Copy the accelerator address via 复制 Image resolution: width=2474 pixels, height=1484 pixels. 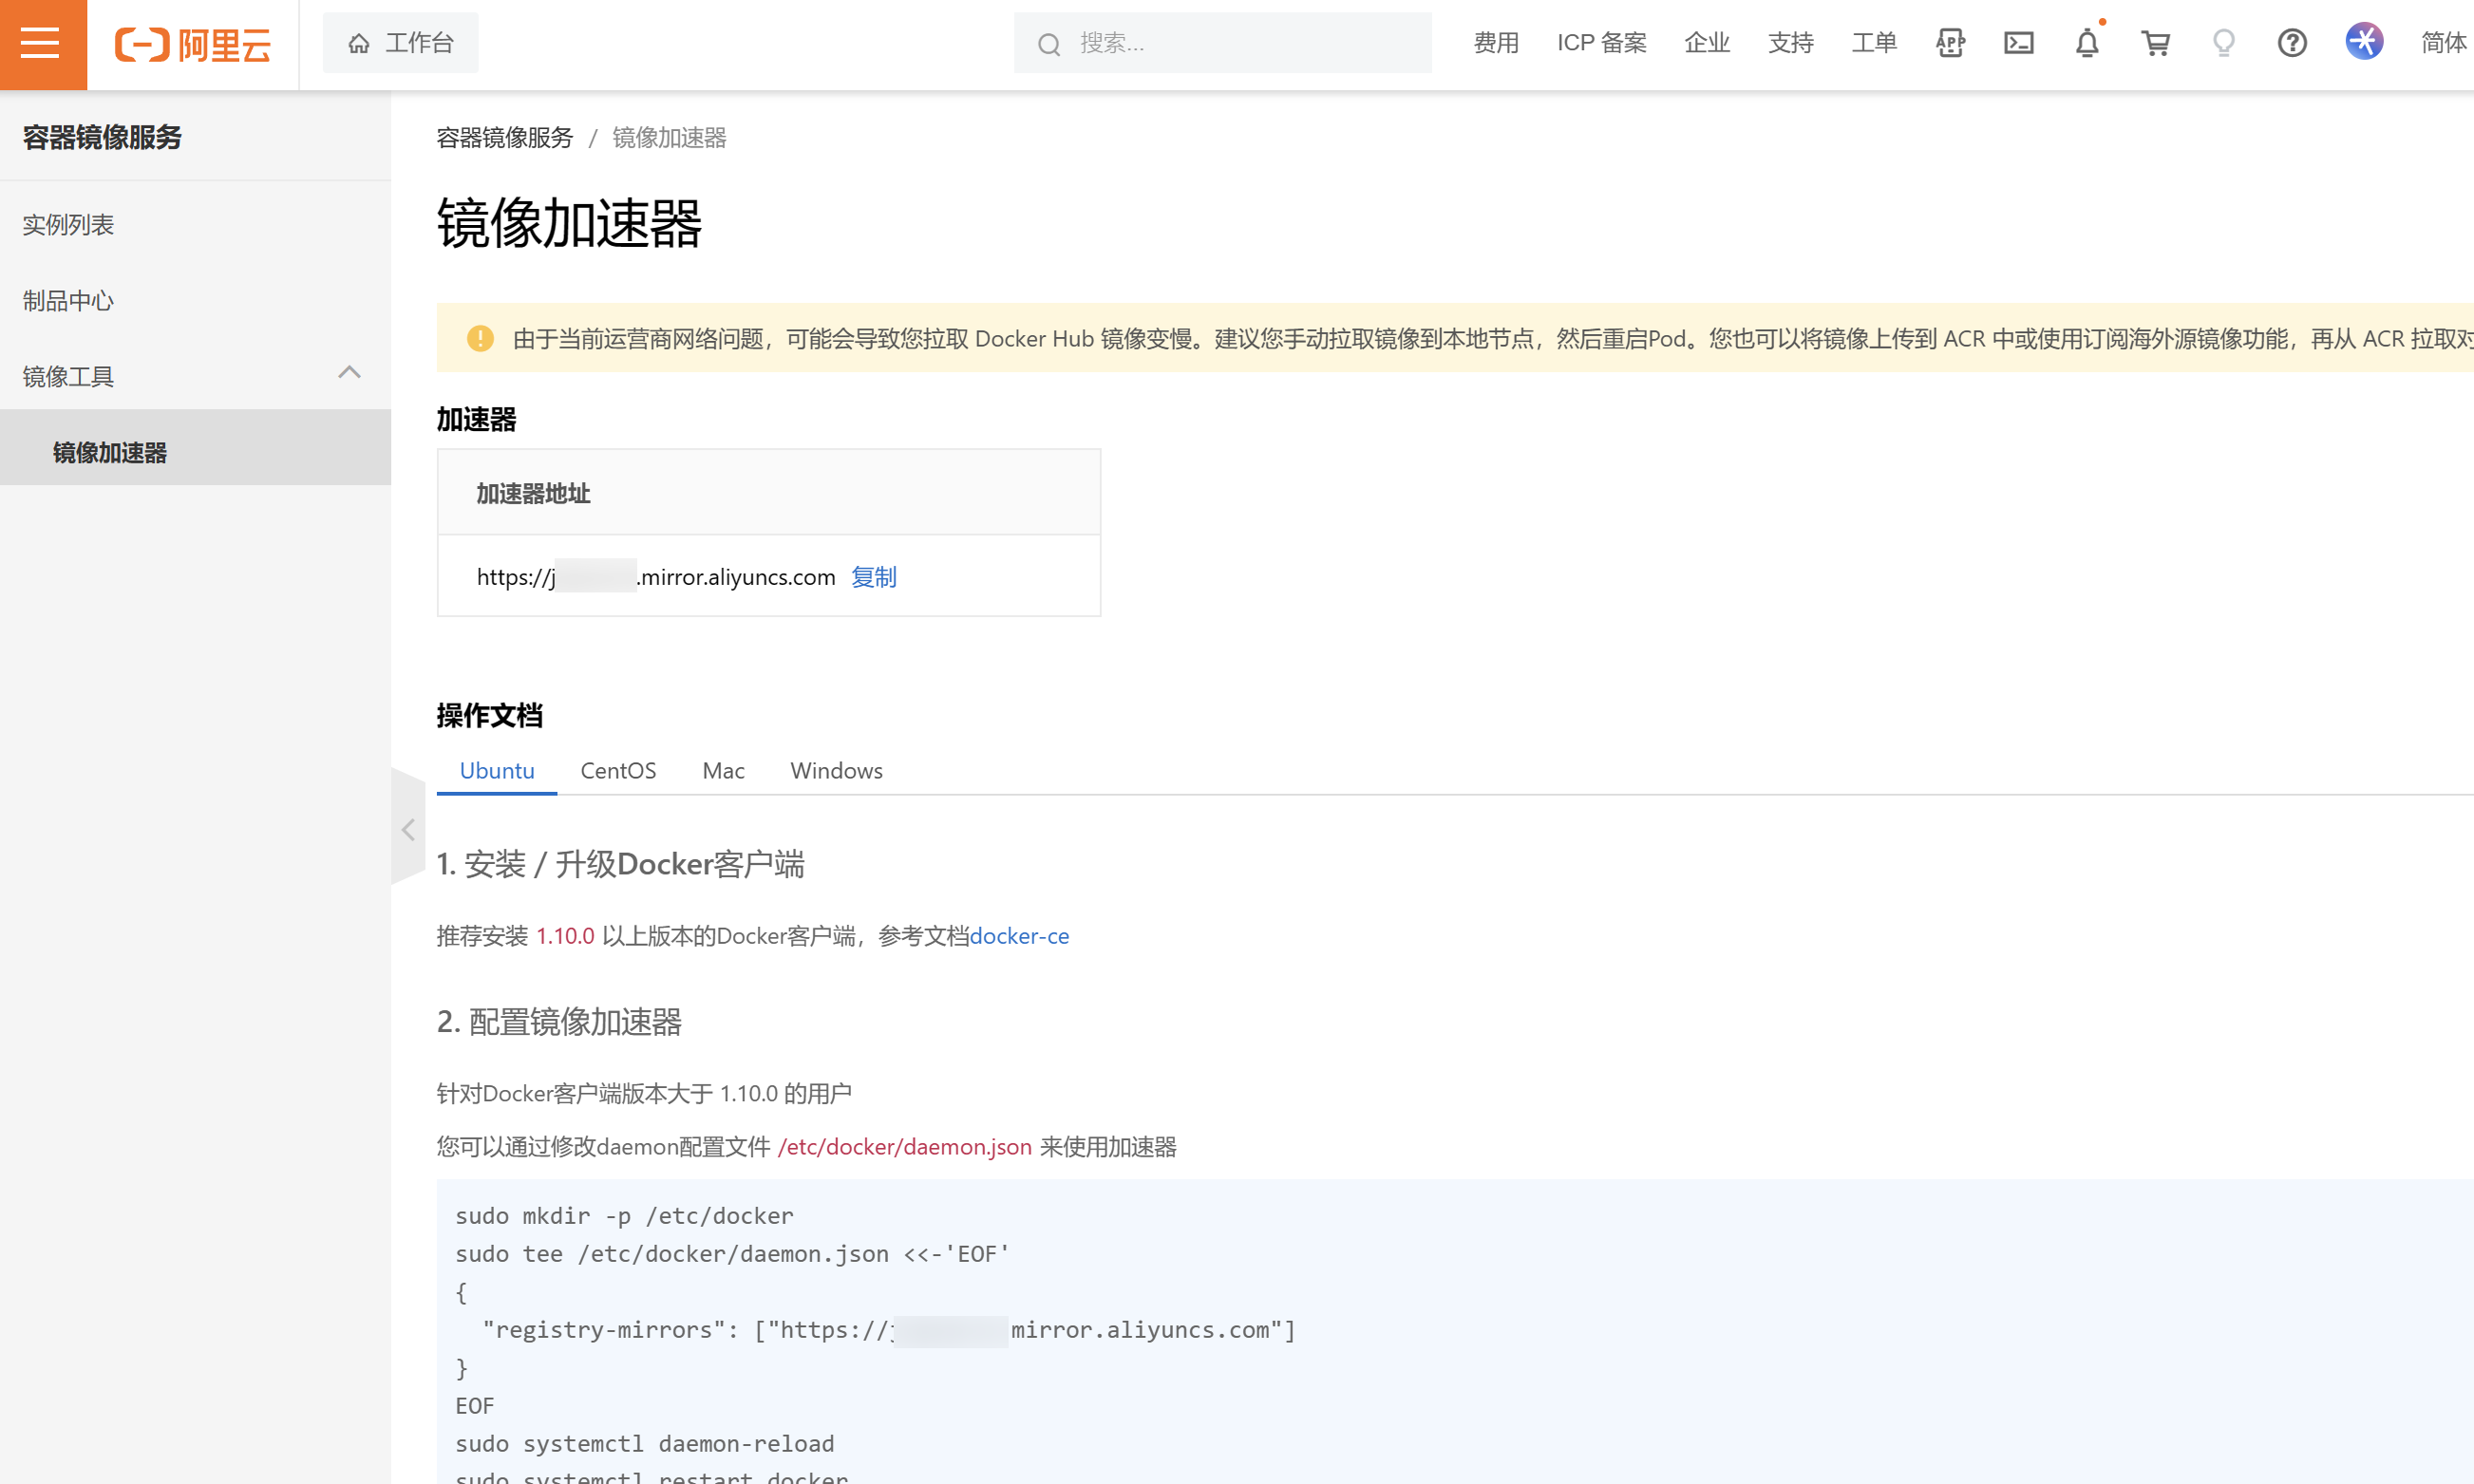click(873, 577)
